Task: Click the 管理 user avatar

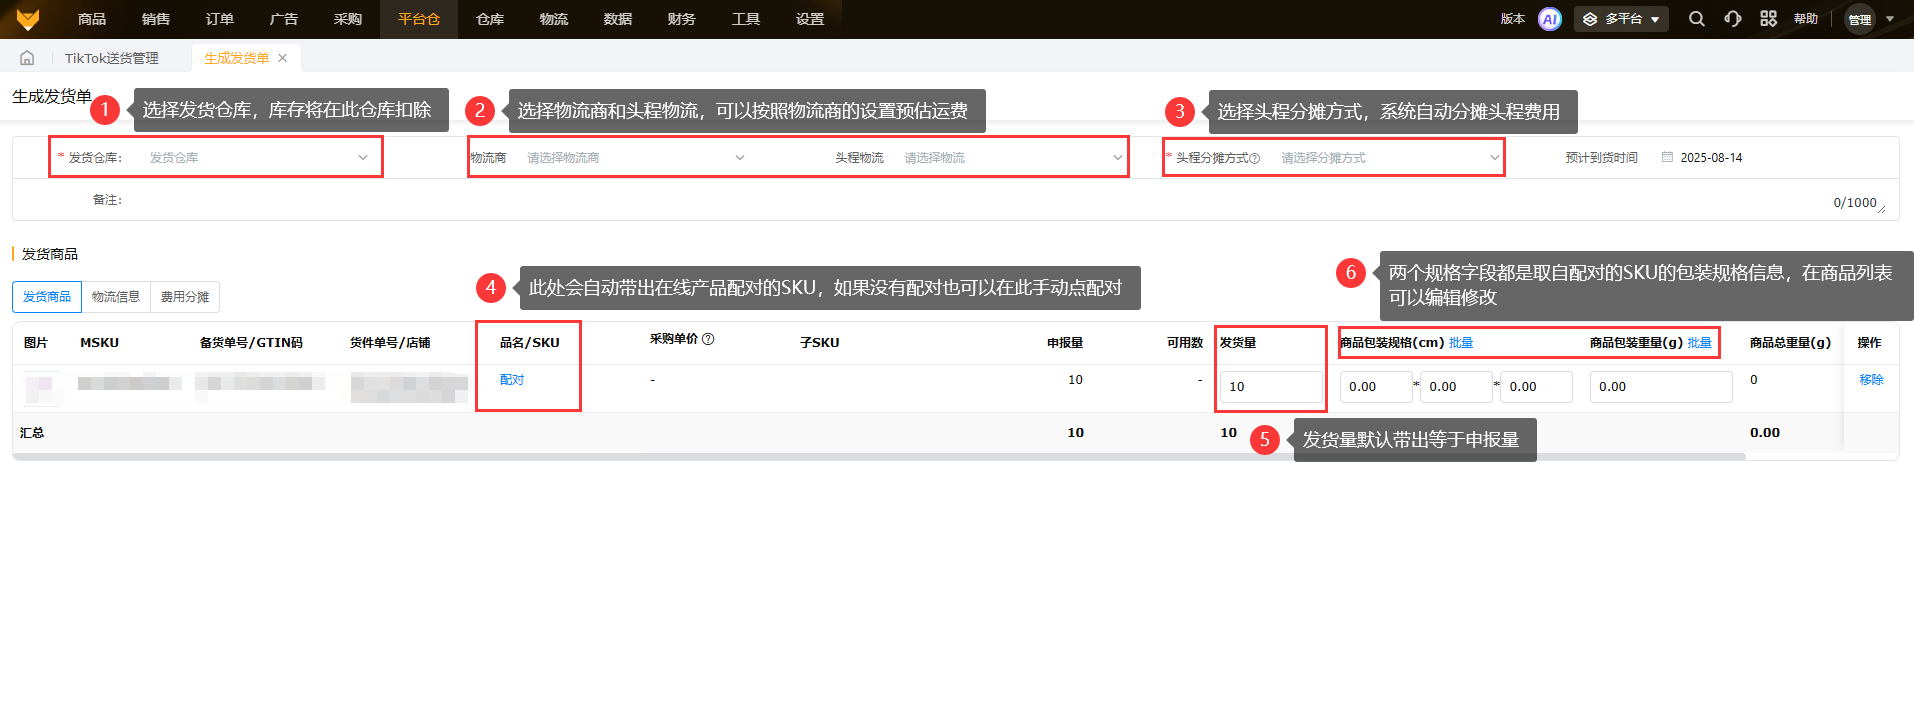Action: [1860, 19]
